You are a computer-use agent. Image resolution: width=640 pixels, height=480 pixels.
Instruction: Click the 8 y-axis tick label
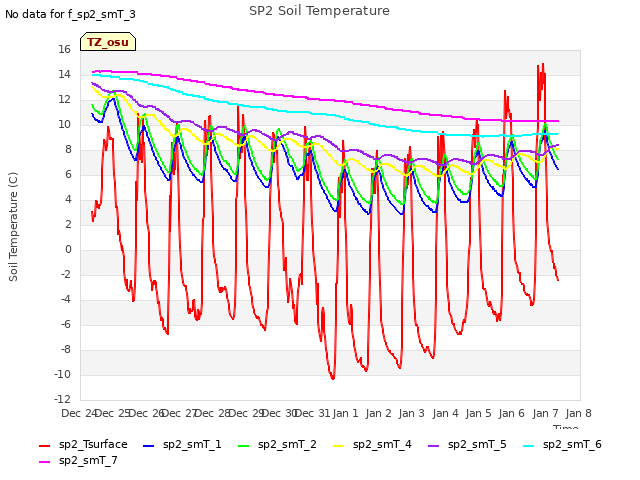(68, 149)
